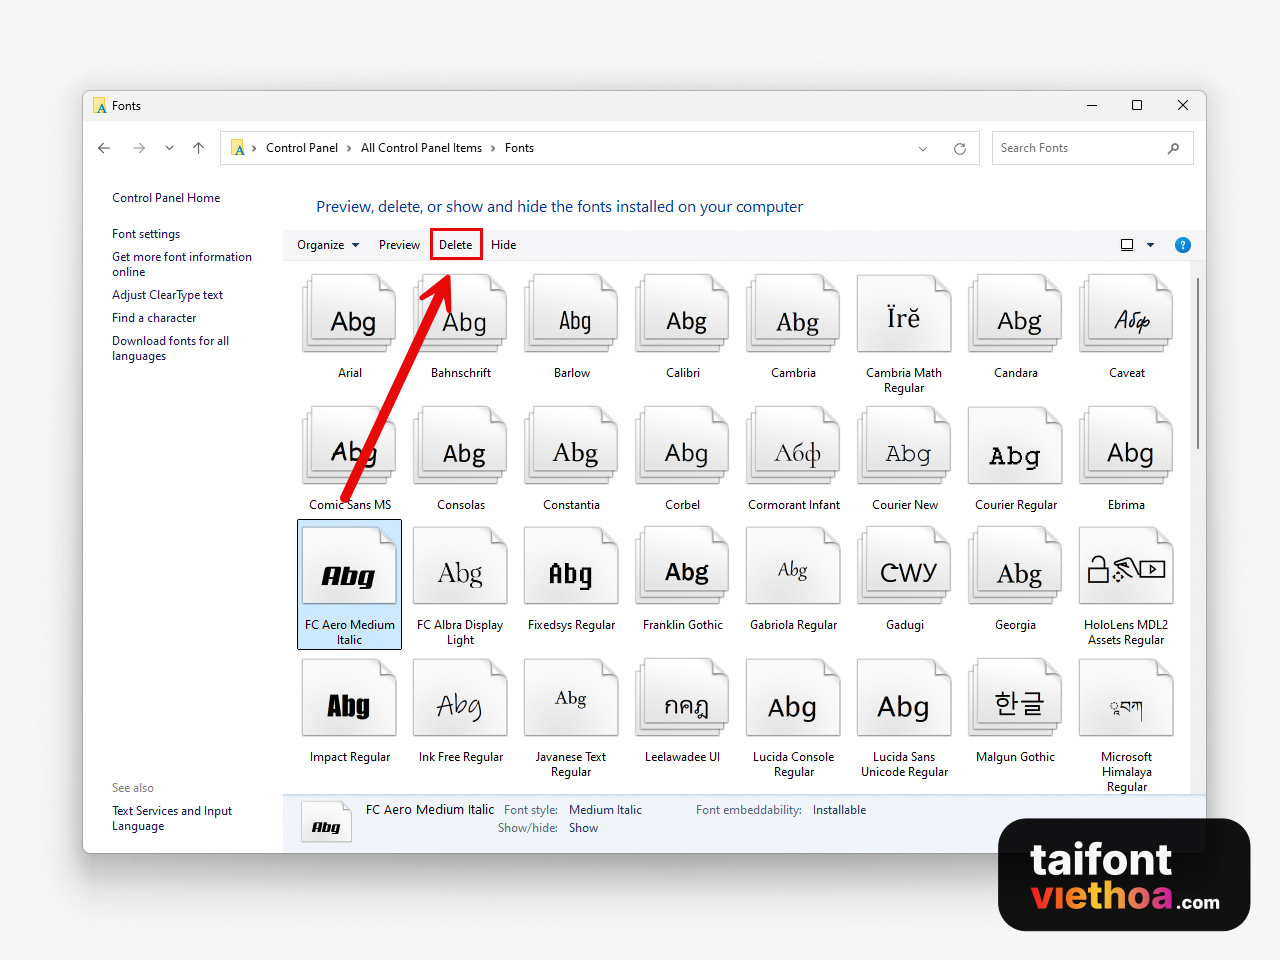Delete the selected font
This screenshot has height=960, width=1280.
tap(456, 245)
